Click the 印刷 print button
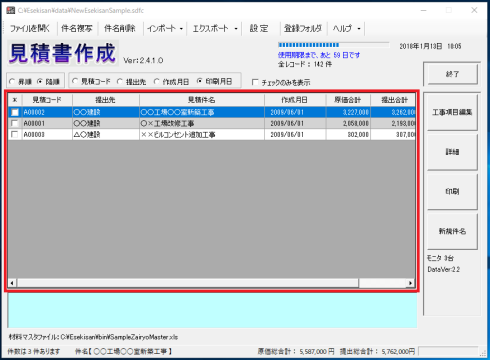 coord(452,191)
